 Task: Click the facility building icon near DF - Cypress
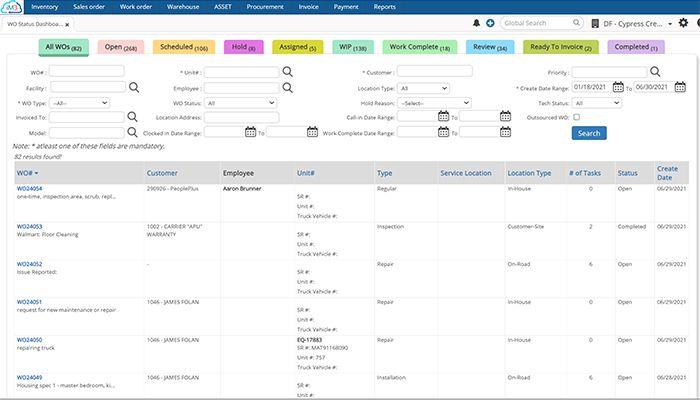[x=595, y=24]
